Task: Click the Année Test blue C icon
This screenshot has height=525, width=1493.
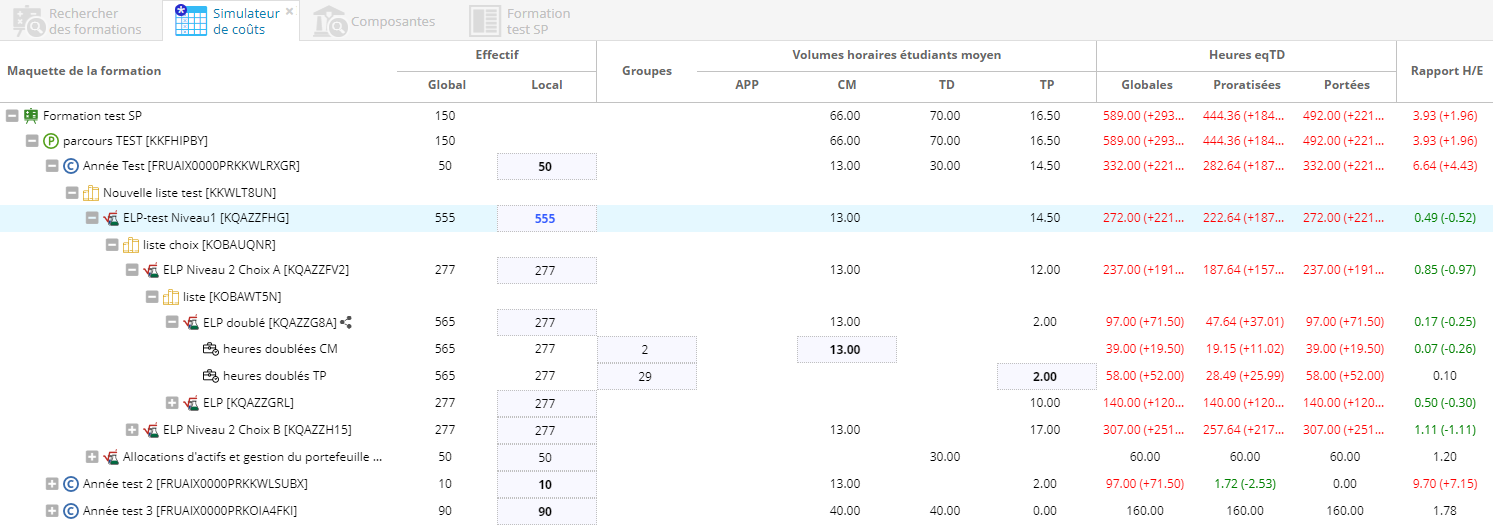Action: [x=71, y=166]
